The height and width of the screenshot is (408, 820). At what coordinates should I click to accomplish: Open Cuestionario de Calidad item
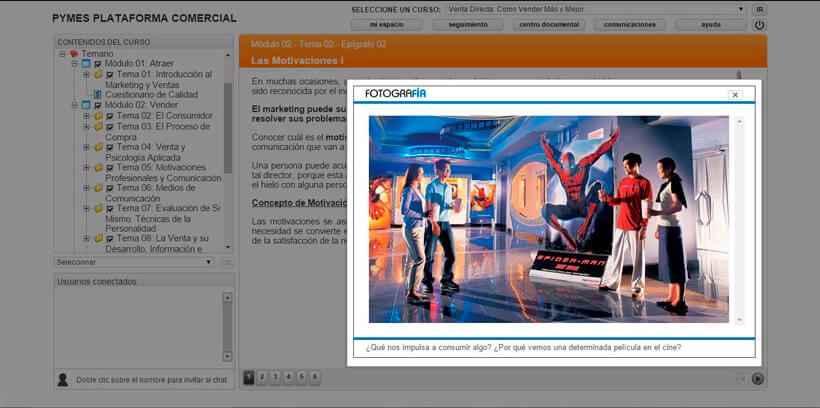(151, 95)
